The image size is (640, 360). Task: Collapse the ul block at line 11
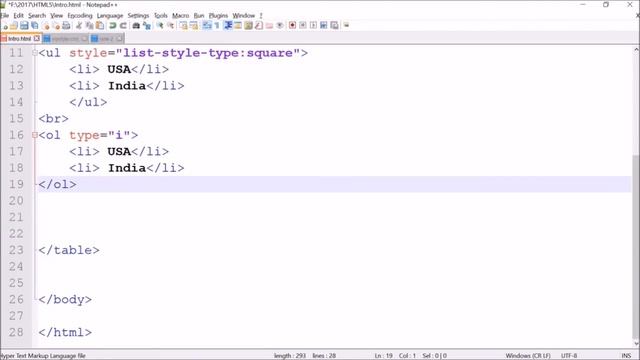[x=35, y=53]
